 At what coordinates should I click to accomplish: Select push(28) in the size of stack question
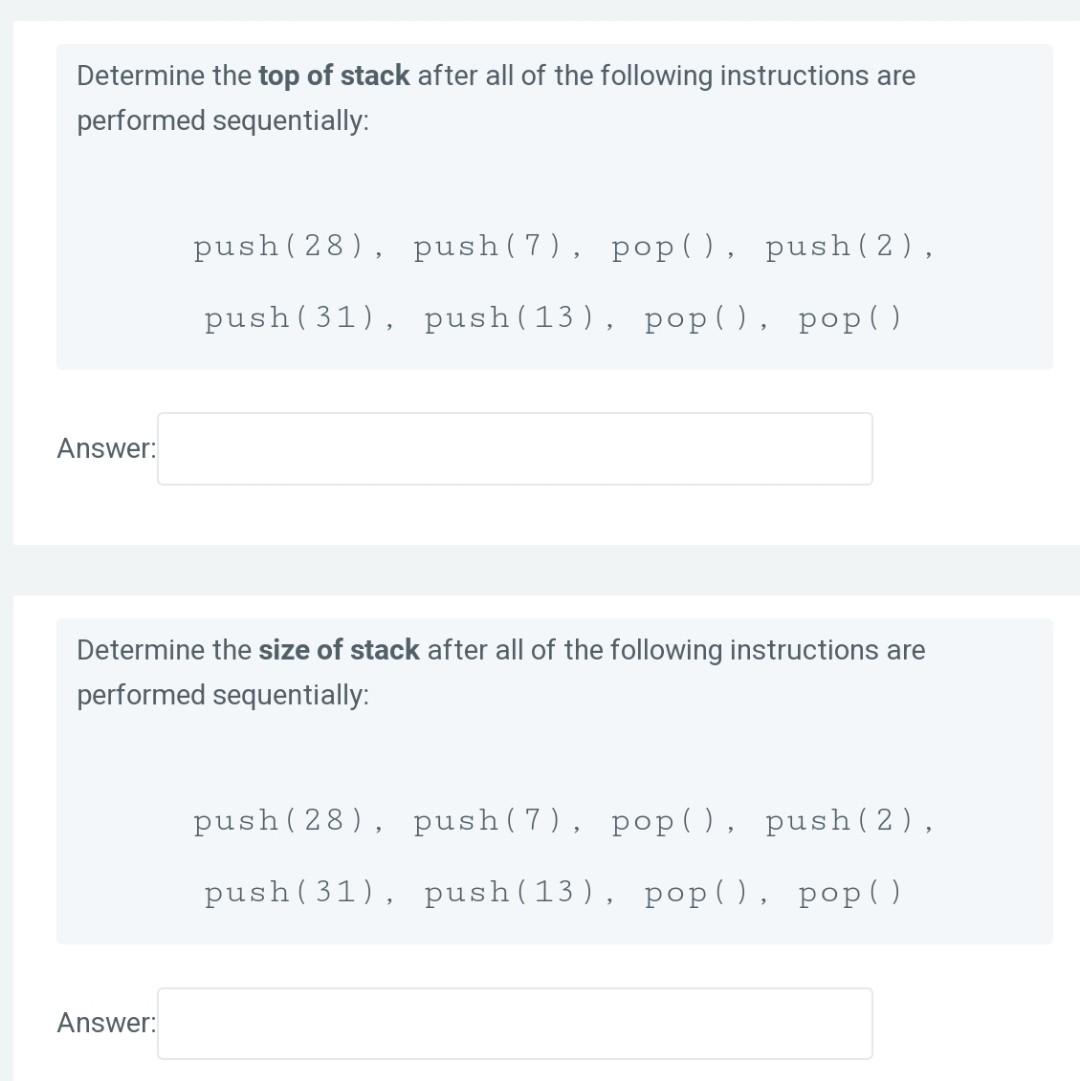(x=278, y=821)
